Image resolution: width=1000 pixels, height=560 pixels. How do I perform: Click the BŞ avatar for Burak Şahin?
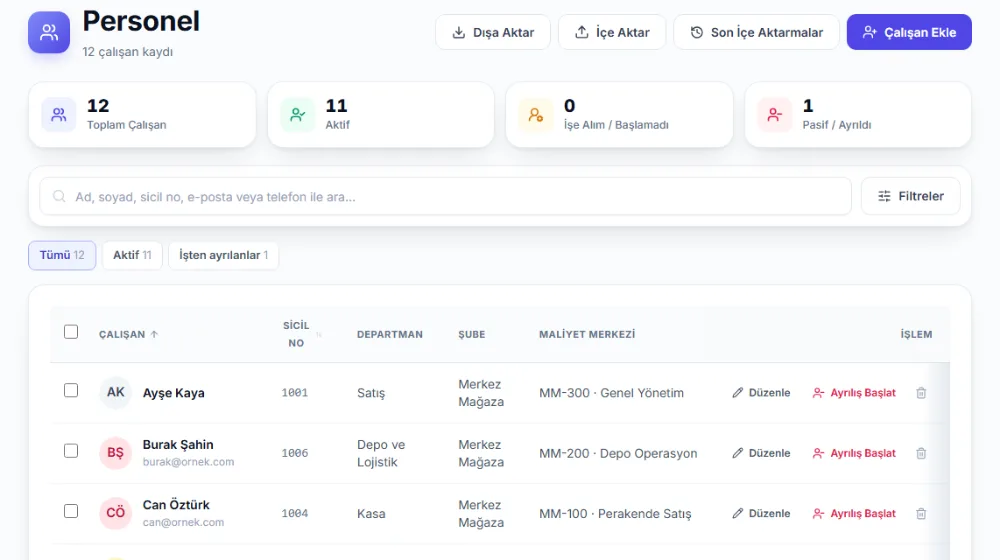tap(115, 453)
